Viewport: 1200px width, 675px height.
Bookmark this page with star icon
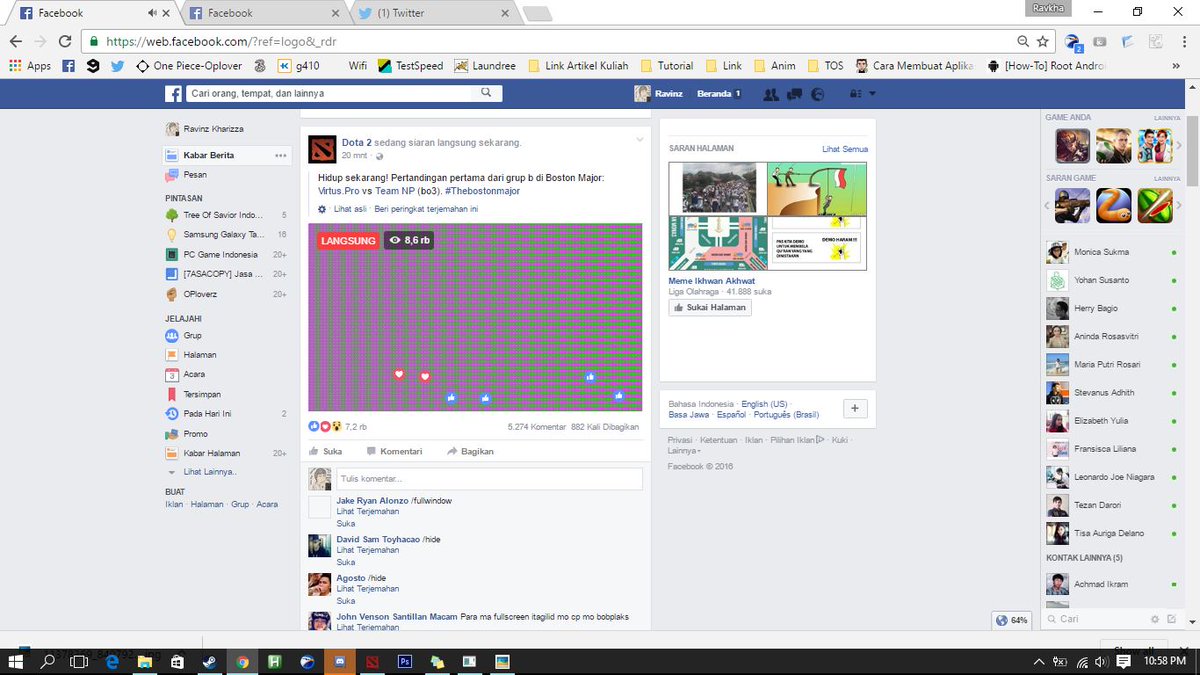[1043, 42]
